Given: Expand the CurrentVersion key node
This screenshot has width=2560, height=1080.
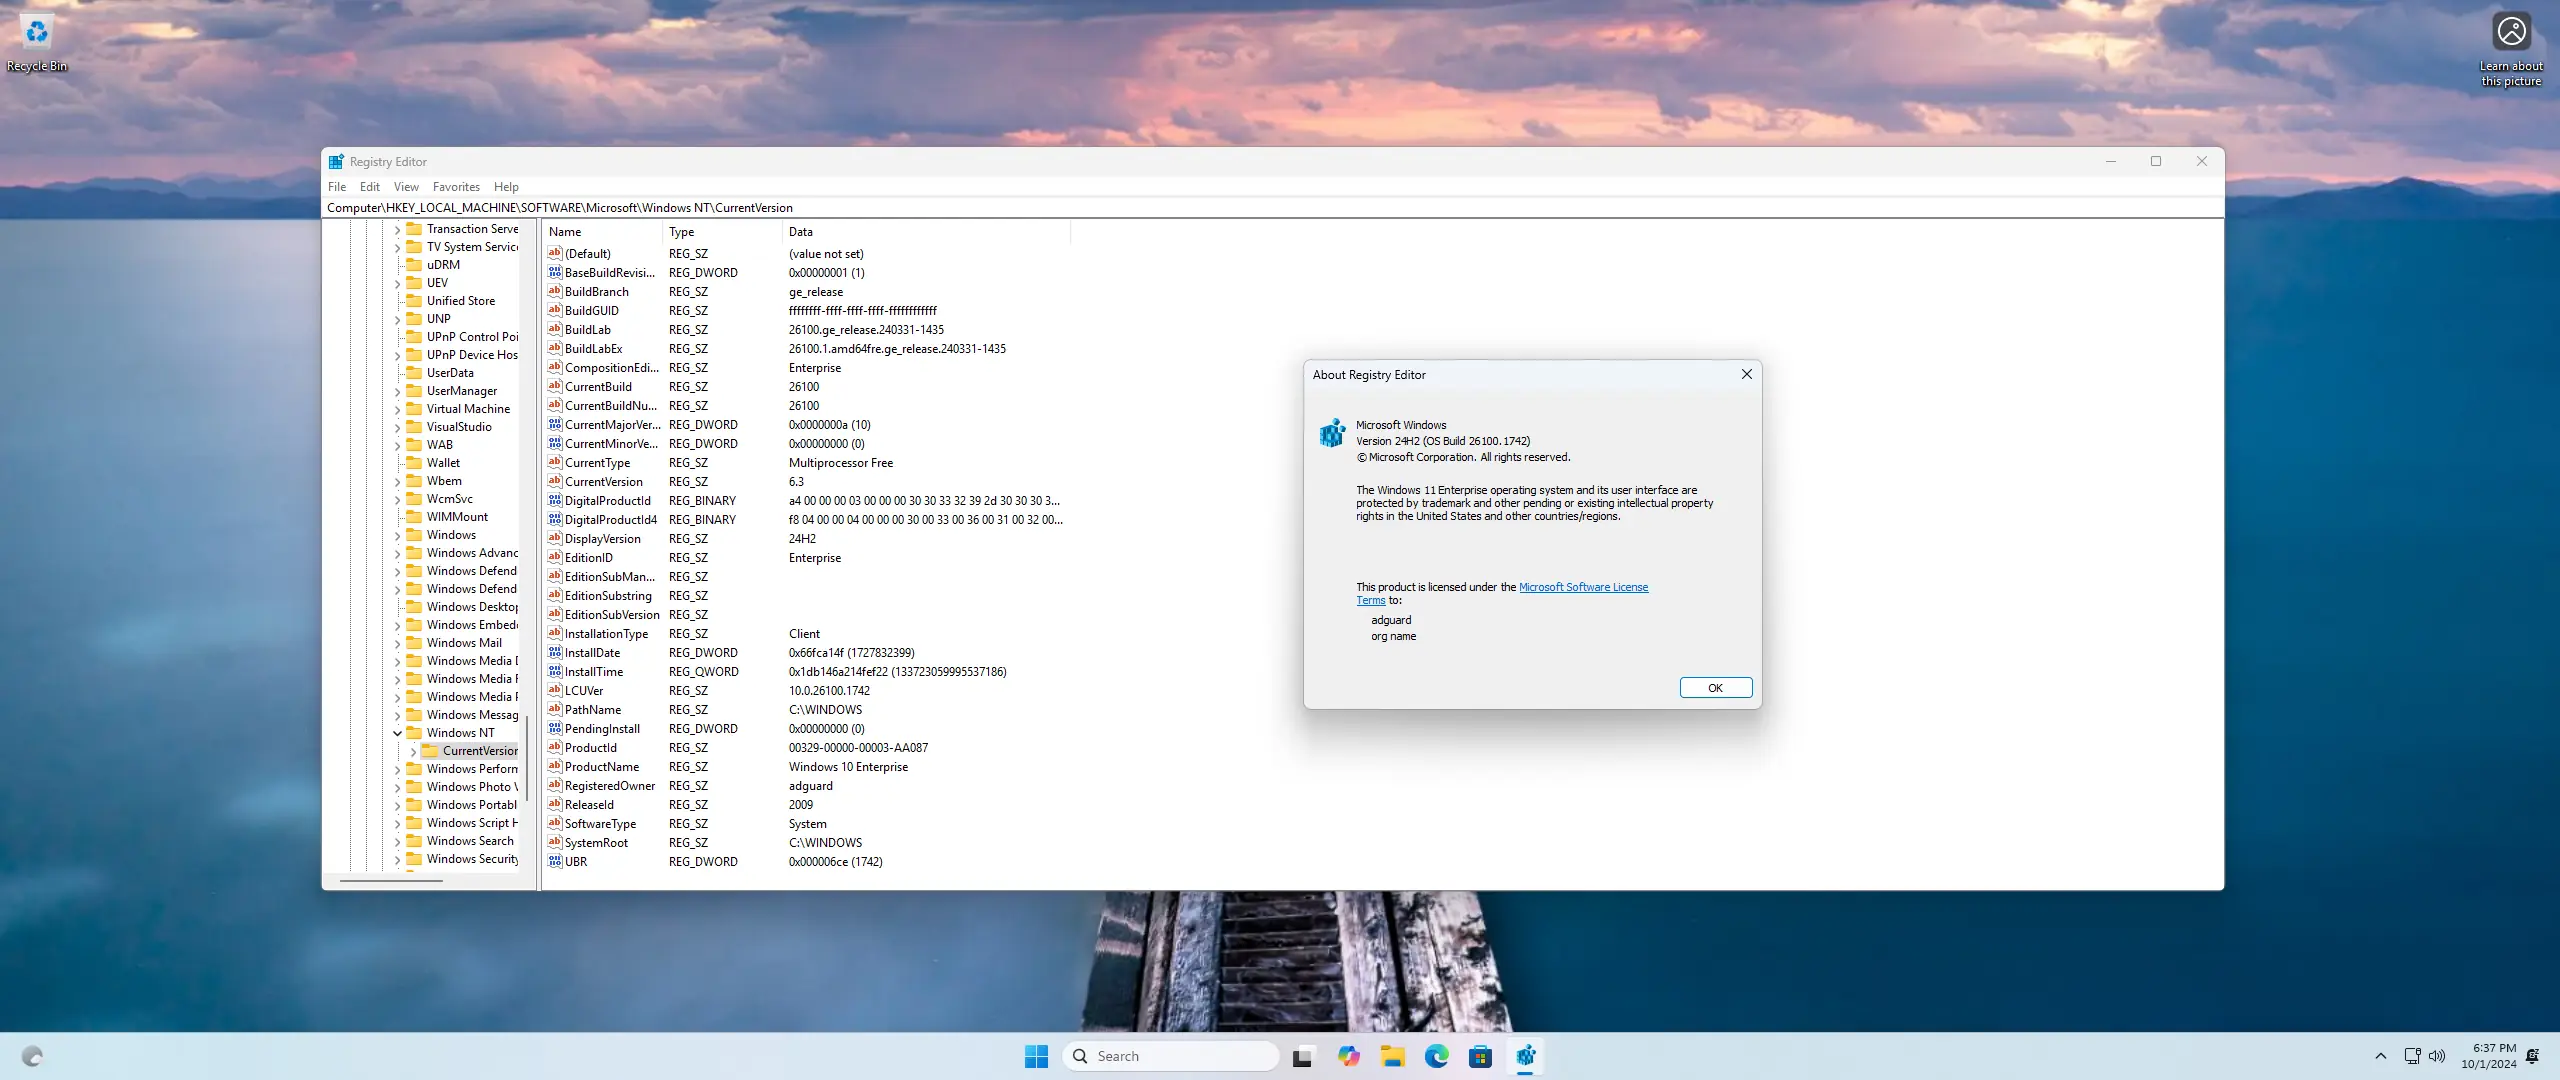Looking at the screenshot, I should (413, 751).
